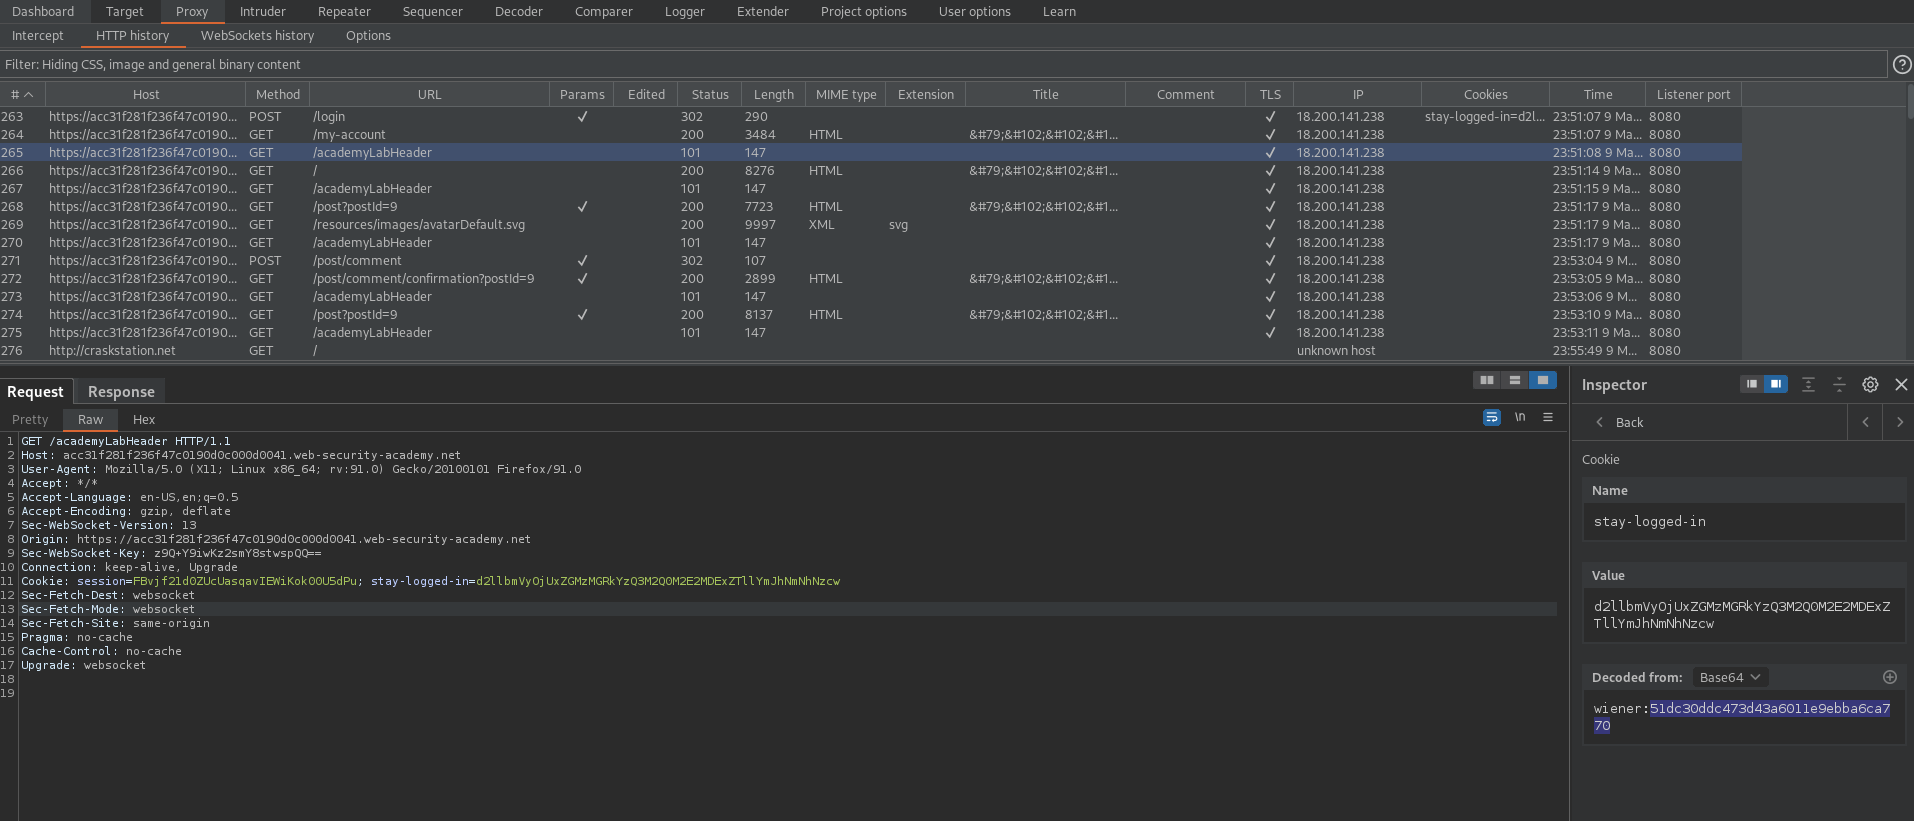
Task: Click the history filter bar
Action: (943, 64)
